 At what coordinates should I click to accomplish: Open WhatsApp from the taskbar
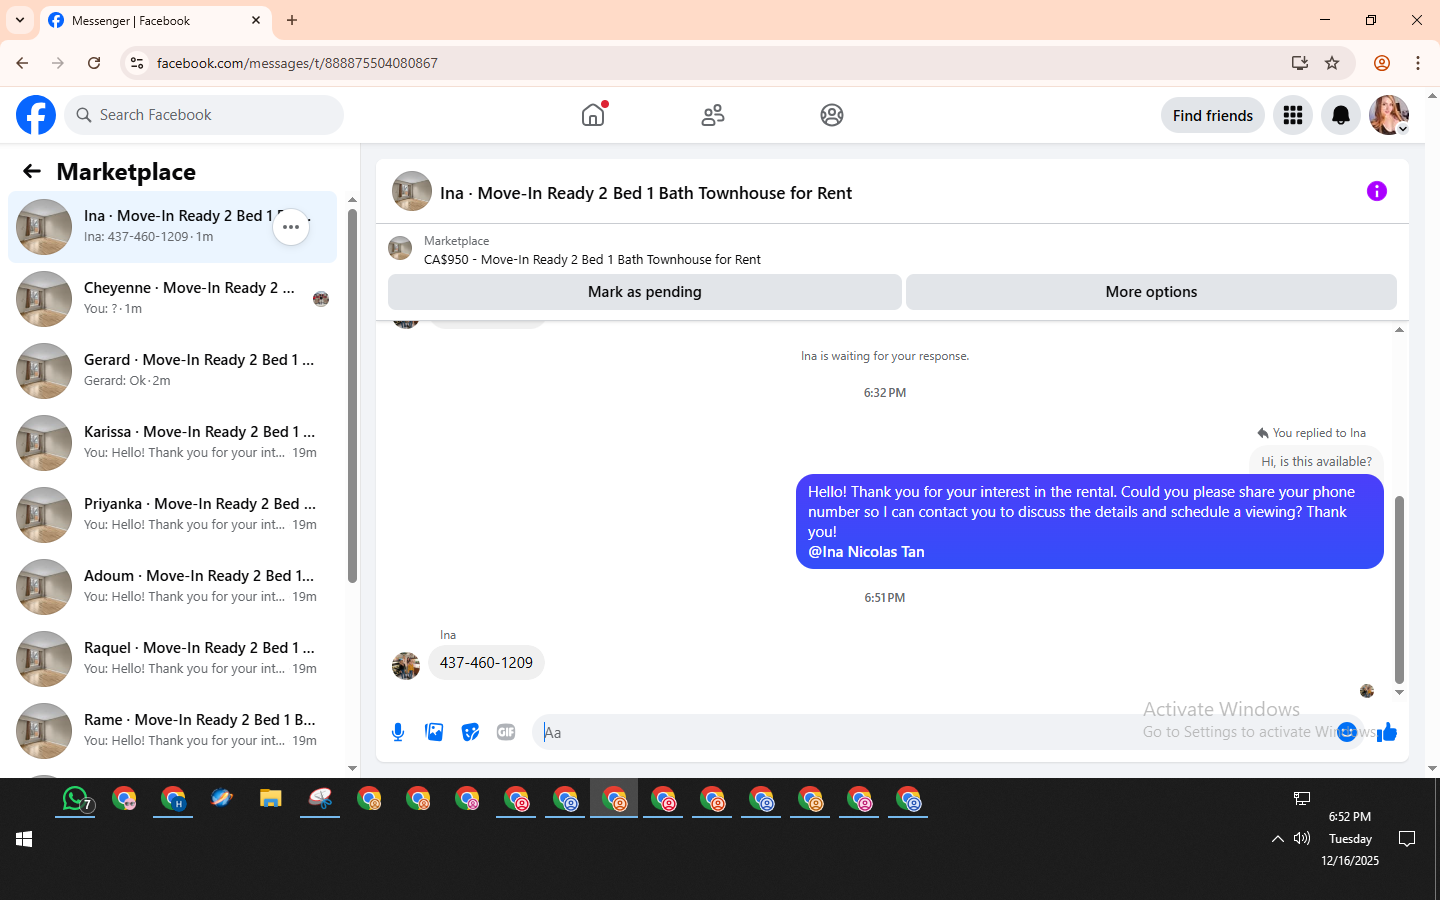(76, 799)
